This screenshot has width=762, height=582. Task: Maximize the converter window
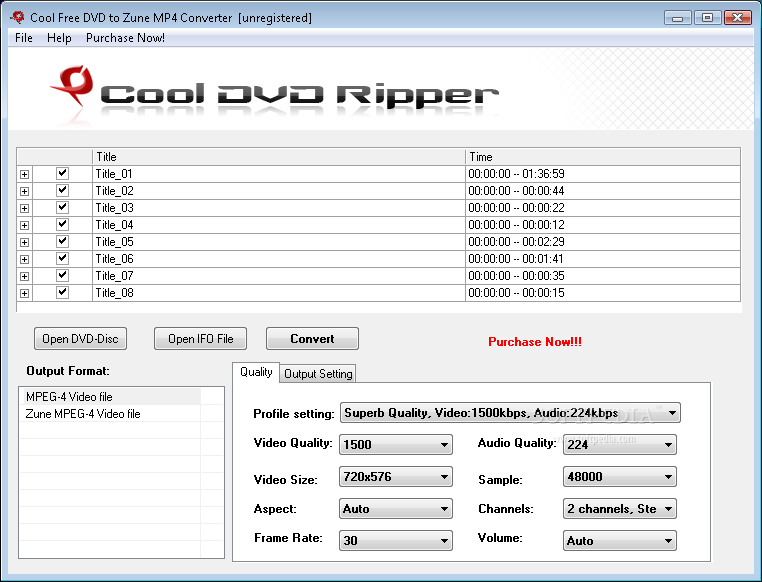708,17
